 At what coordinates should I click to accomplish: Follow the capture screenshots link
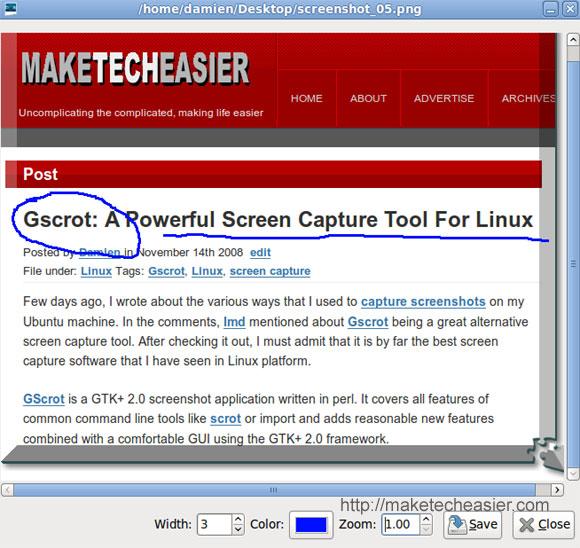pos(423,302)
